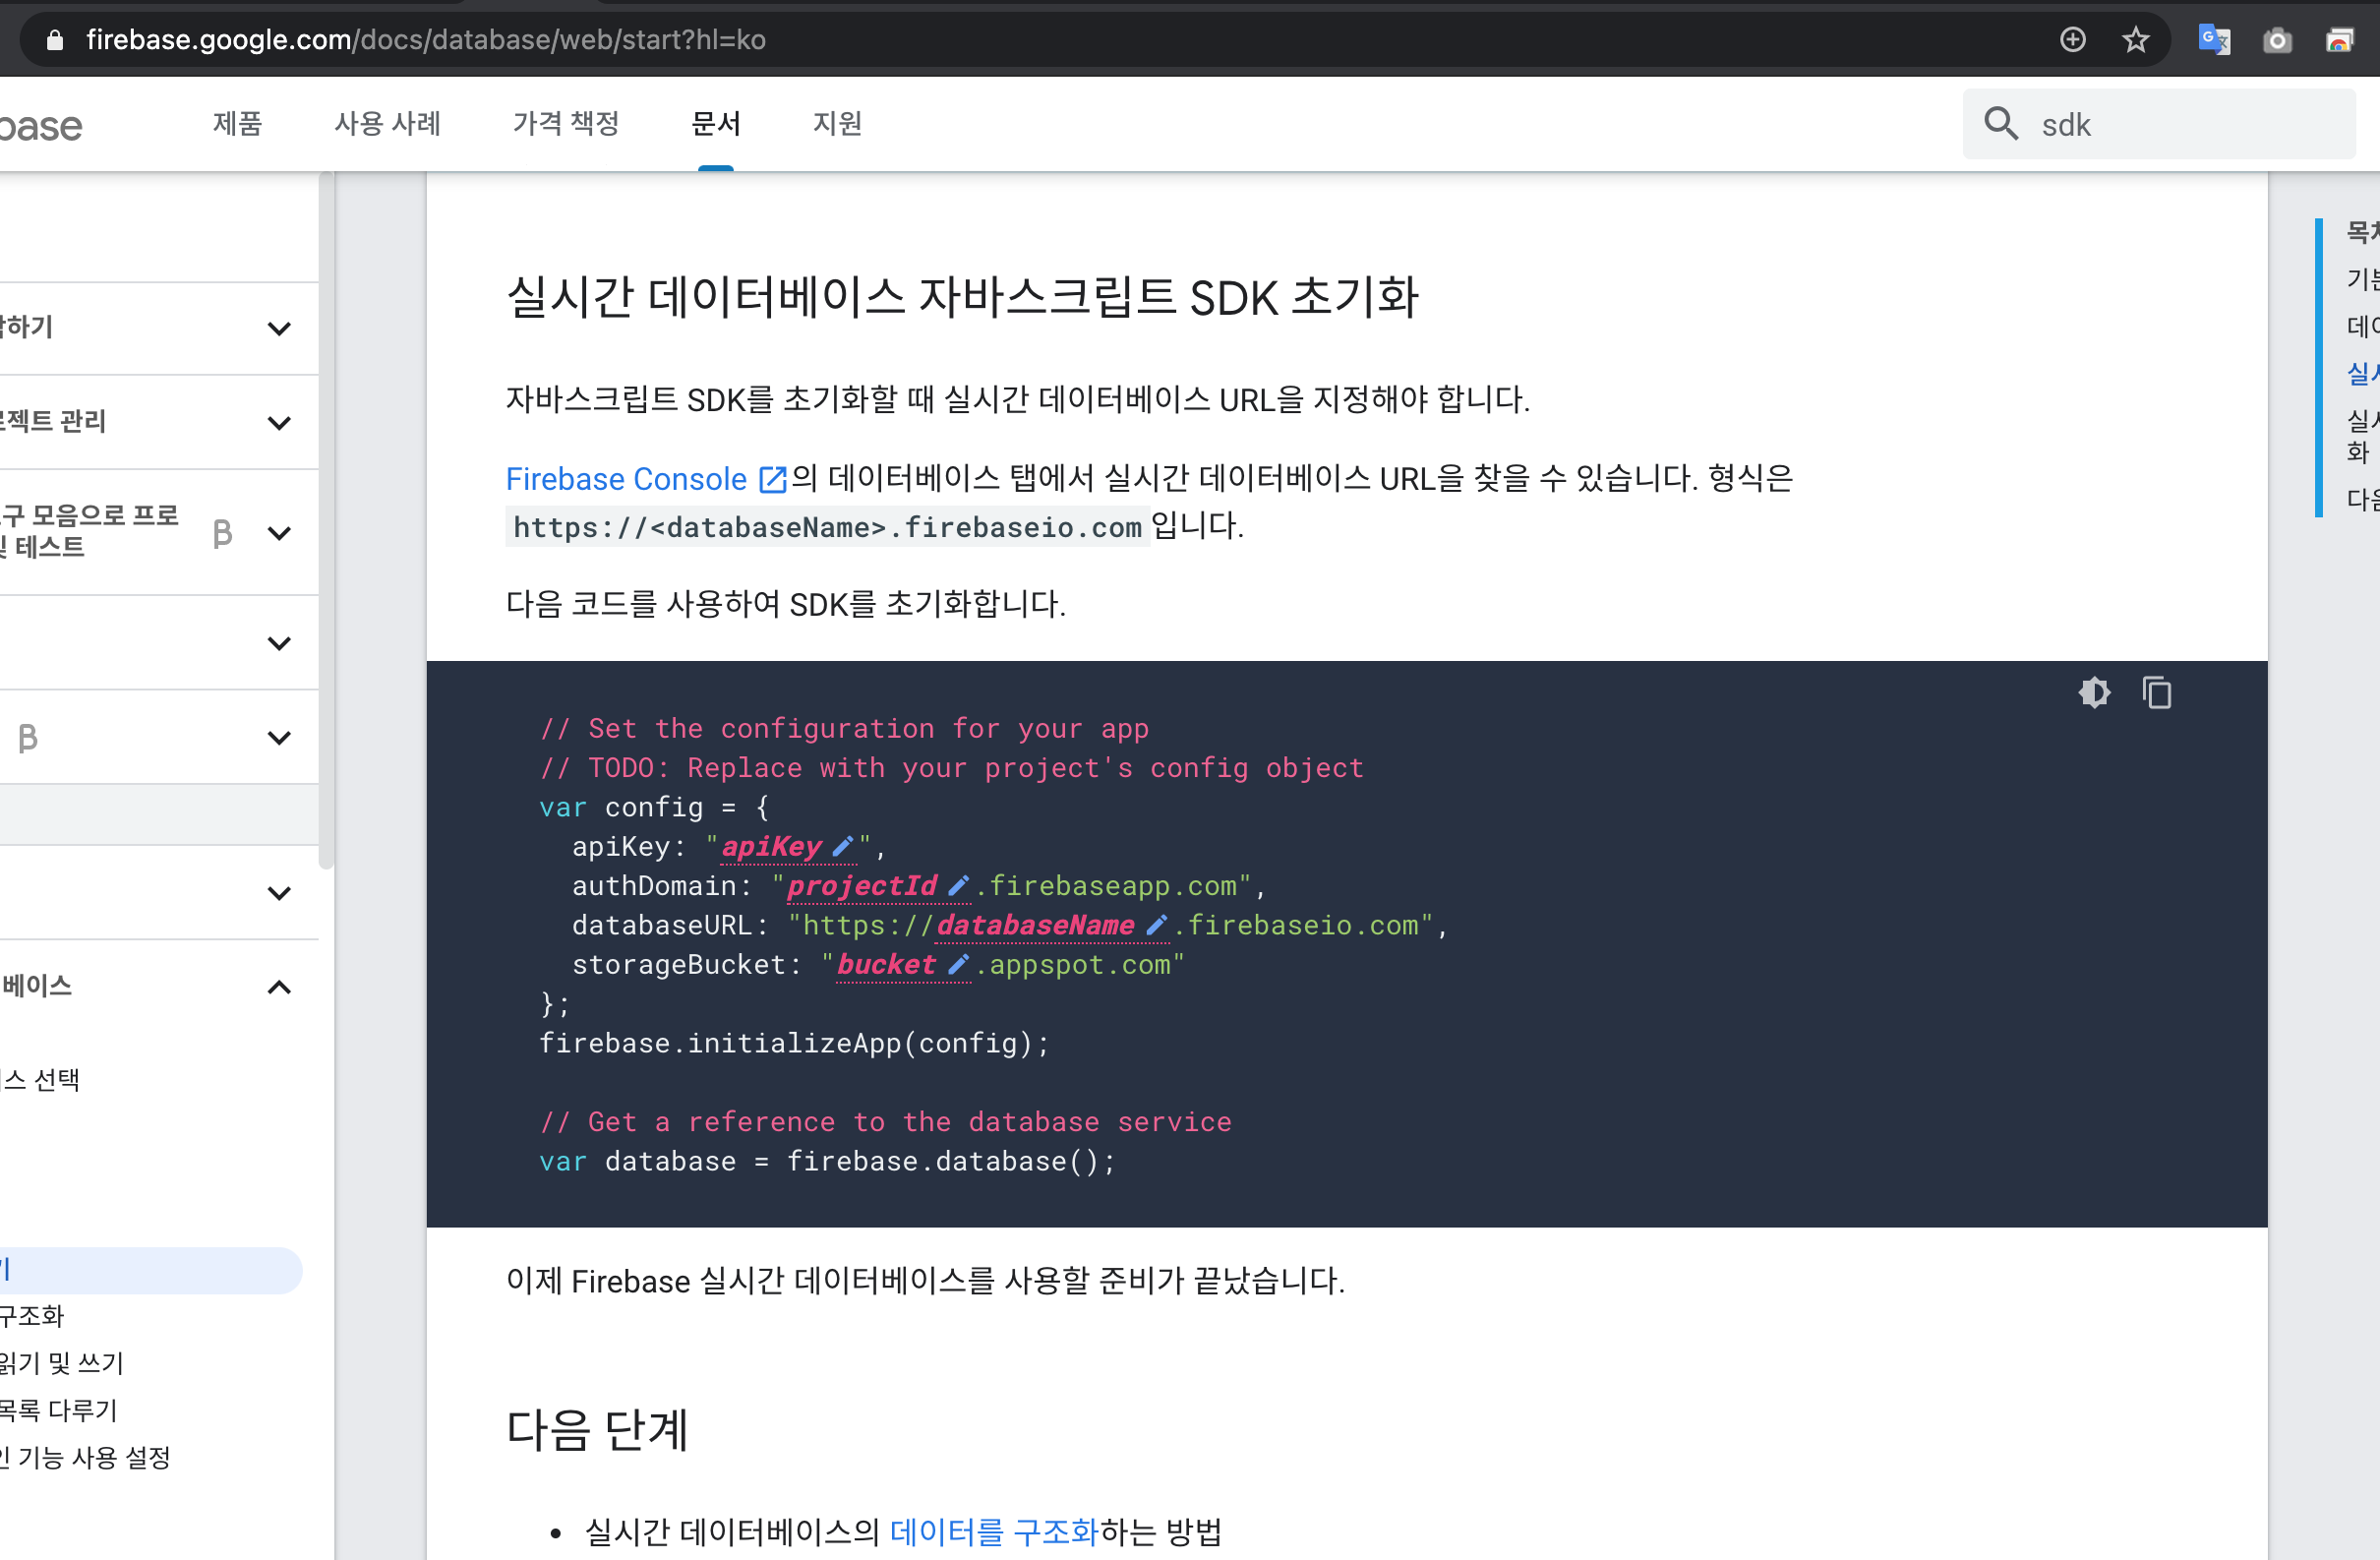Copy the code sample icon

point(2157,693)
